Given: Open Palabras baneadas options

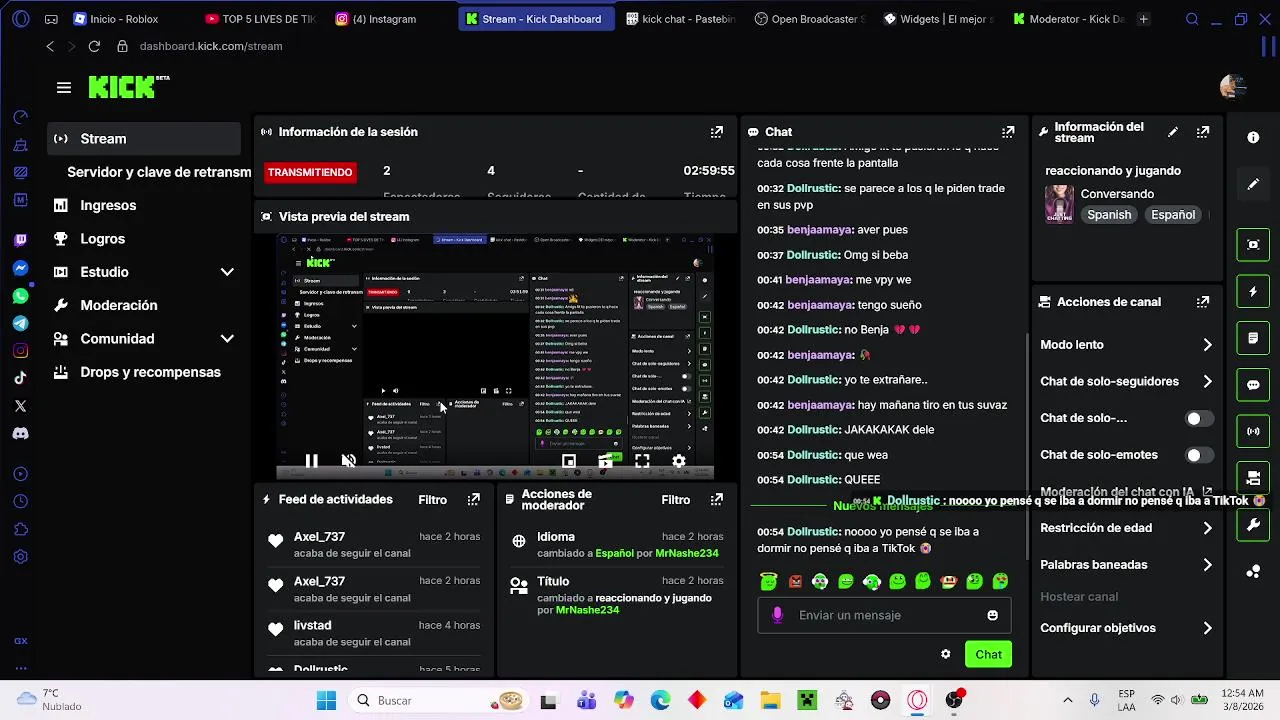Looking at the screenshot, I should 1126,565.
